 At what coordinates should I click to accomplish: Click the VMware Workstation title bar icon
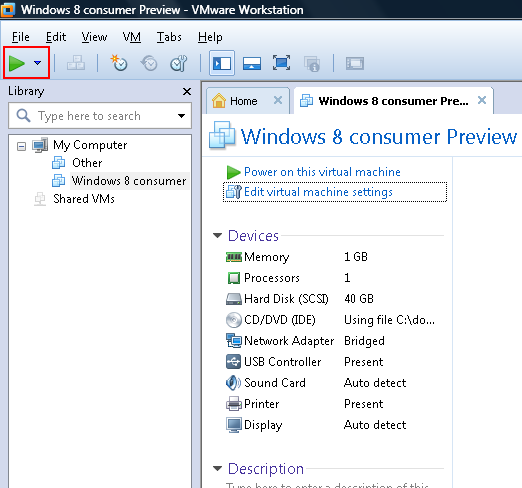click(8, 9)
